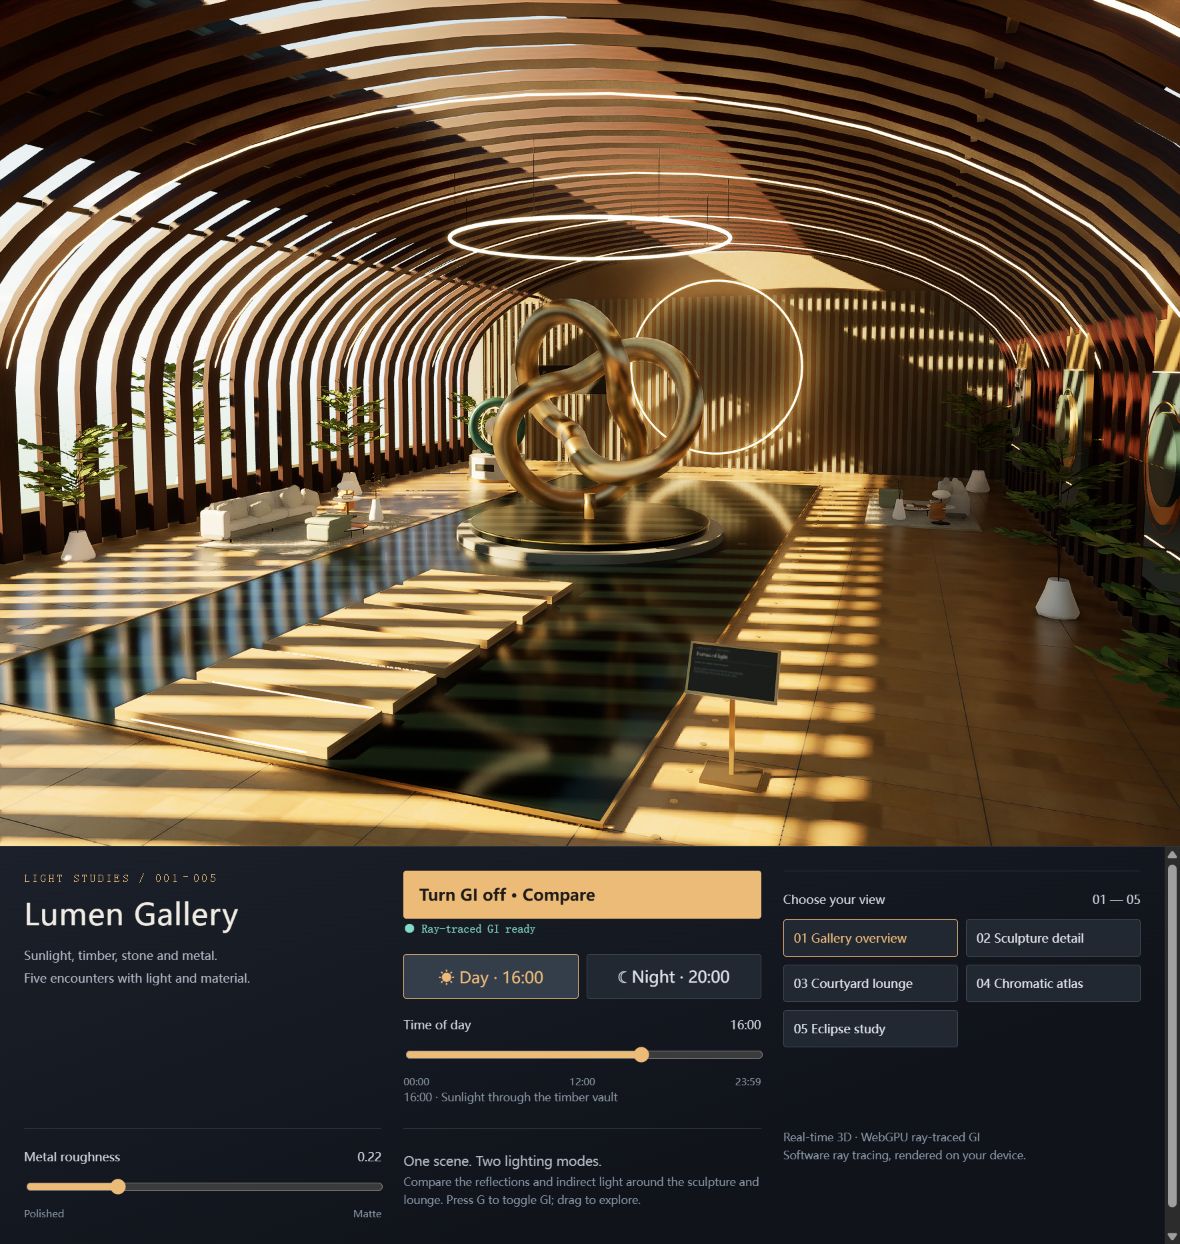This screenshot has width=1180, height=1244.
Task: Click the Time of day slider thumb
Action: (642, 1055)
